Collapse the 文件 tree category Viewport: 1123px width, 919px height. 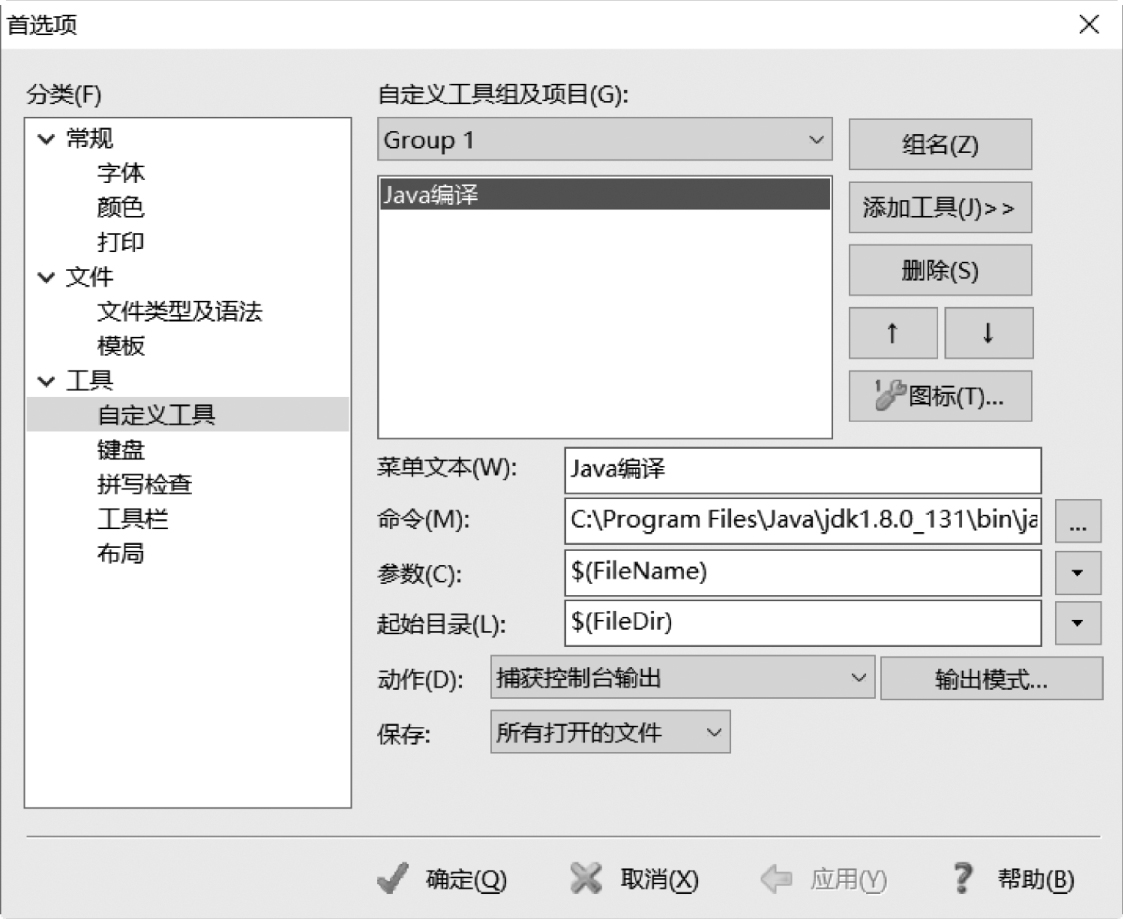coord(47,277)
